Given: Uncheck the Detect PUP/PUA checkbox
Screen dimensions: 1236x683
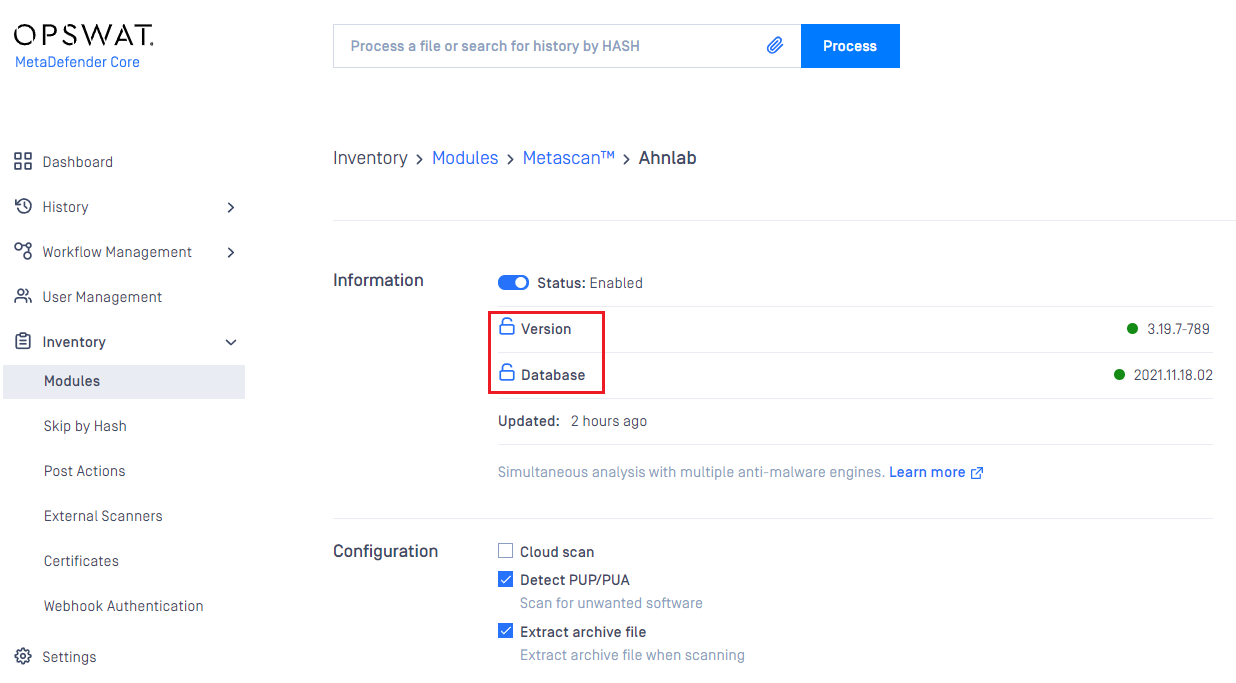Looking at the screenshot, I should coord(506,579).
